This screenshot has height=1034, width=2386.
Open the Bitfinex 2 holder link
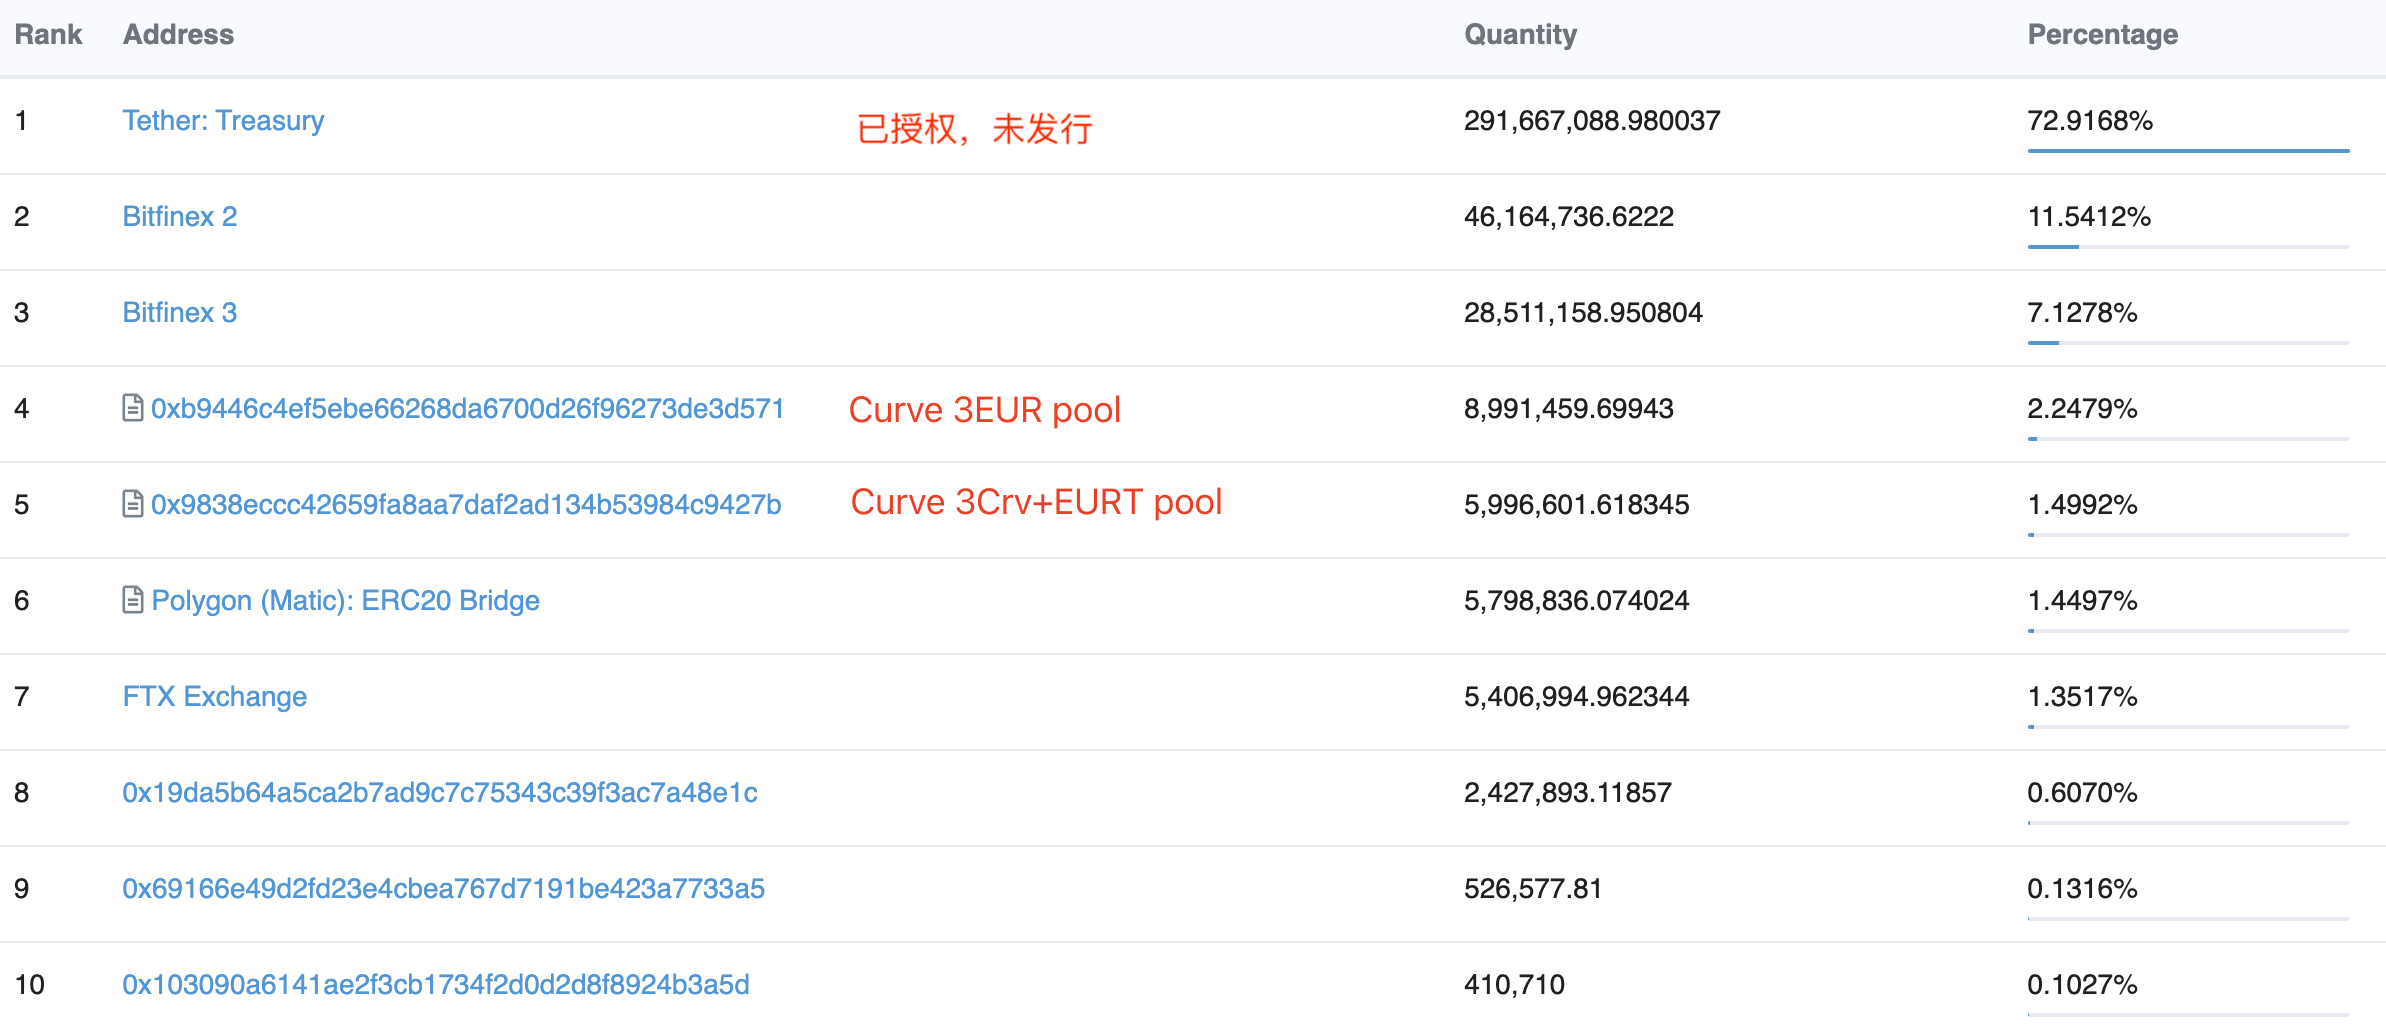pos(180,217)
